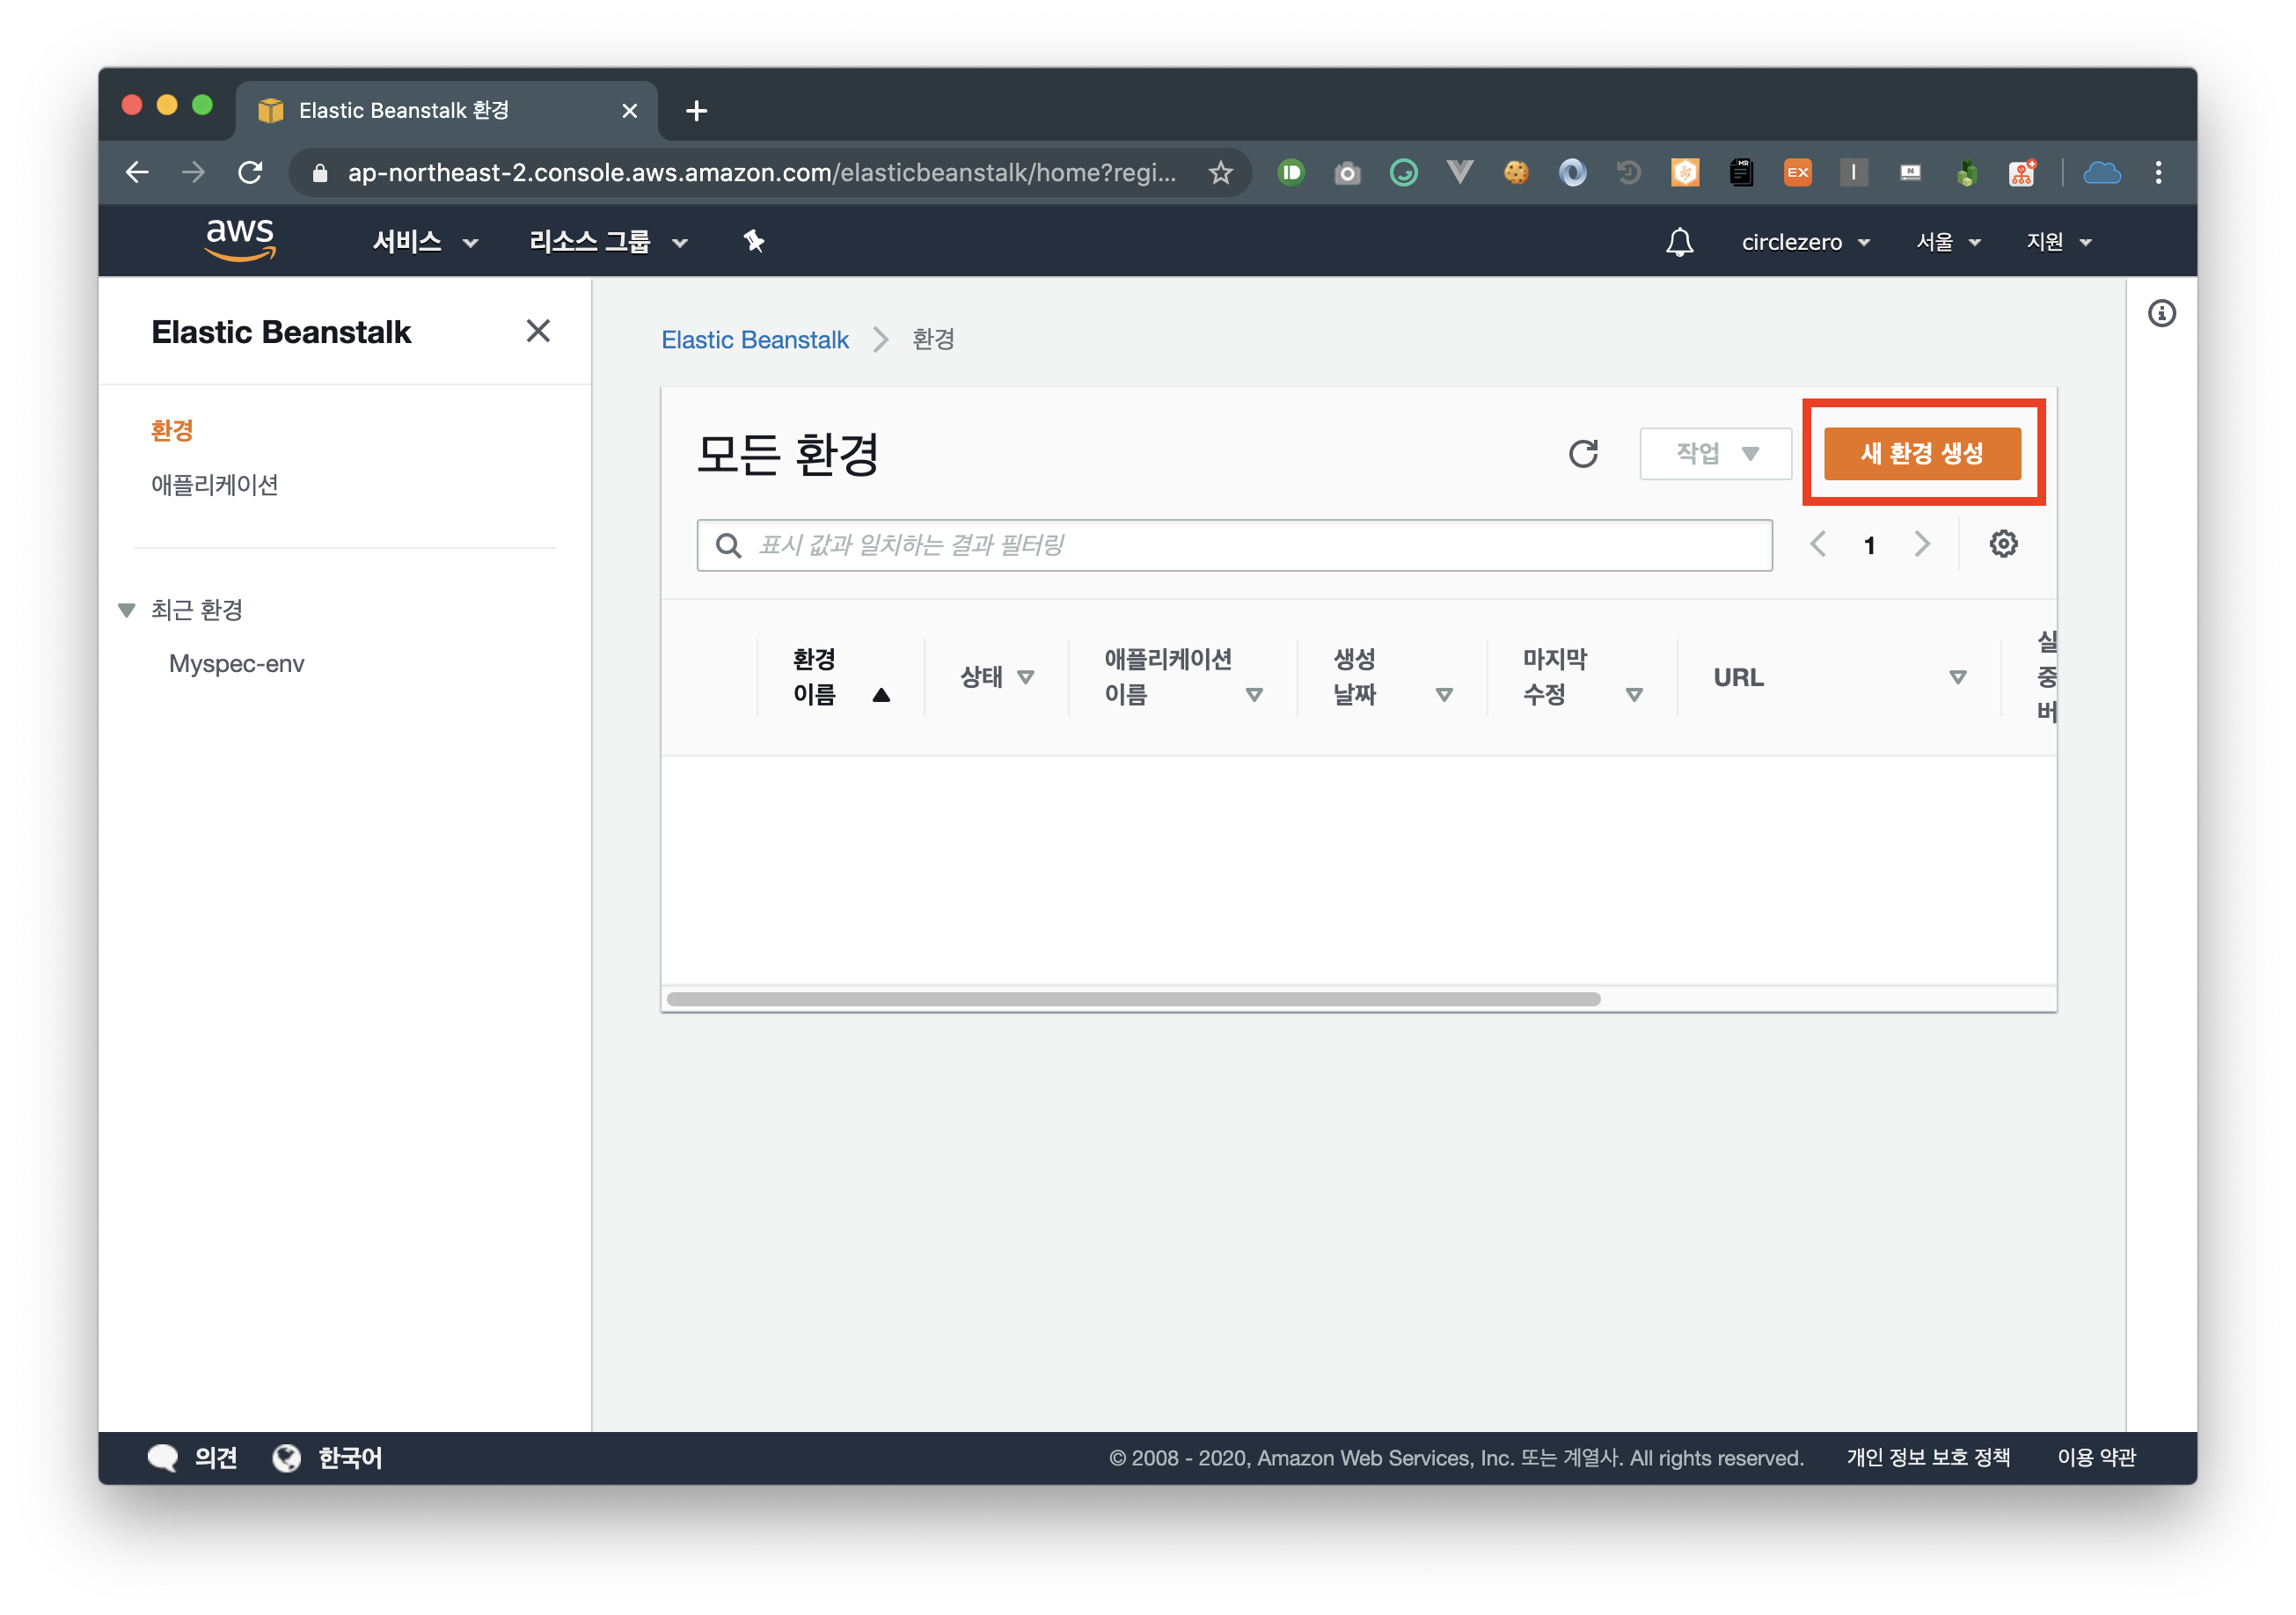This screenshot has width=2296, height=1615.
Task: Toggle sort on URL column
Action: [1957, 677]
